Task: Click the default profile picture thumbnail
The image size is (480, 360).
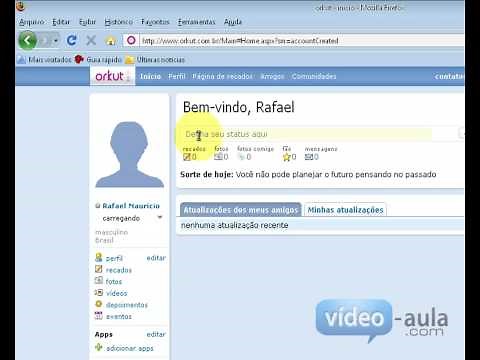Action: (x=129, y=154)
